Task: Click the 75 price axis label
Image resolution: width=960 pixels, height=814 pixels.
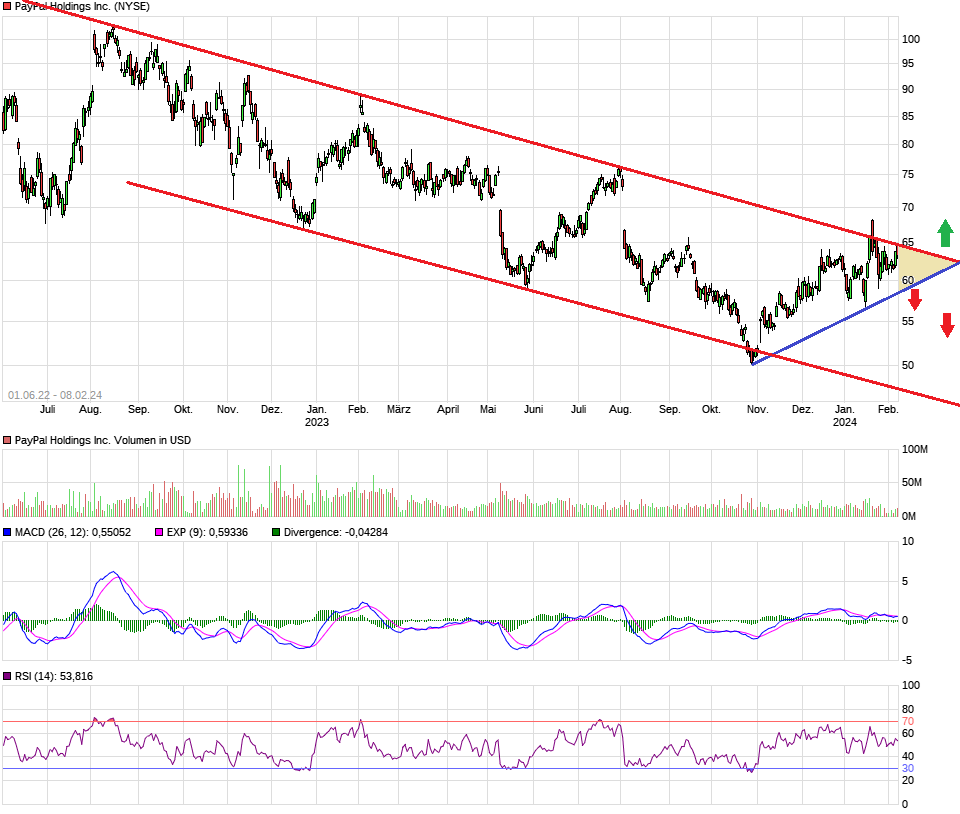Action: 908,174
